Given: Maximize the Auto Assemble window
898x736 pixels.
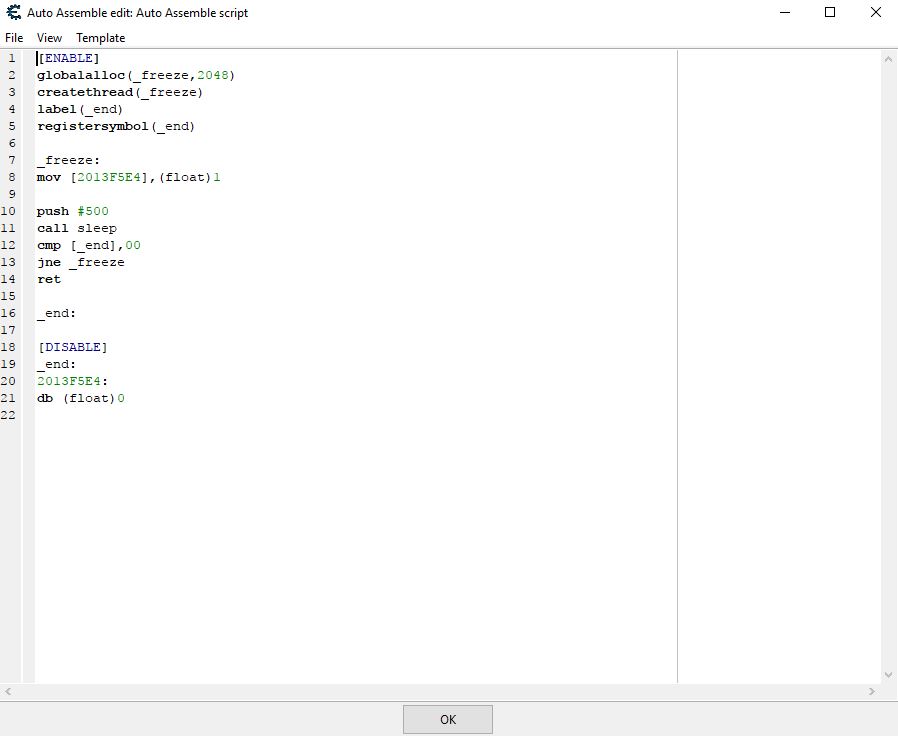Looking at the screenshot, I should click(x=830, y=13).
